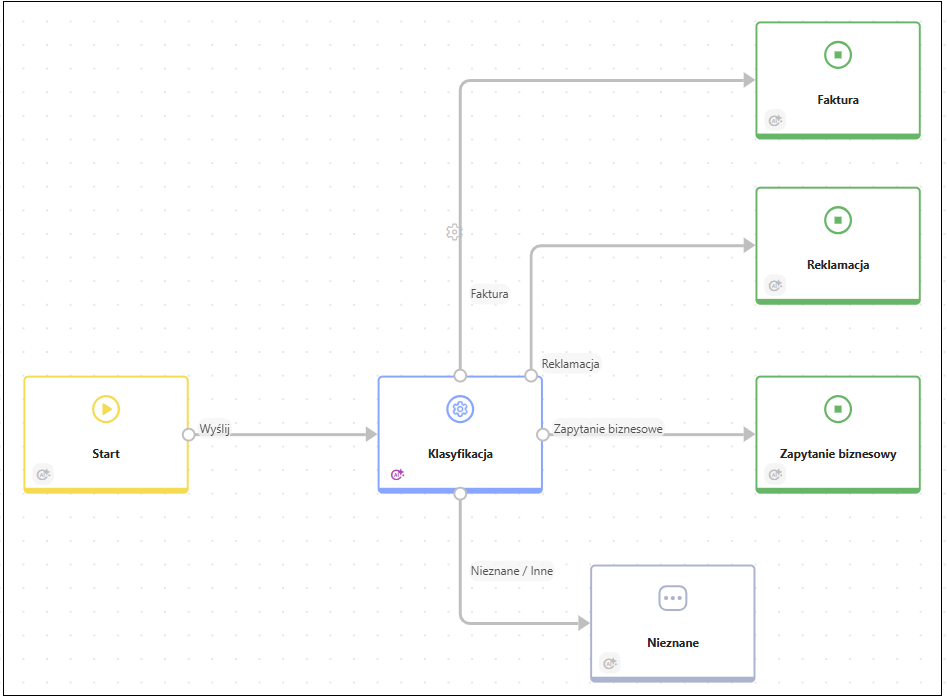The width and height of the screenshot is (947, 699).
Task: Select the Reklamacja end node title
Action: pos(837,265)
